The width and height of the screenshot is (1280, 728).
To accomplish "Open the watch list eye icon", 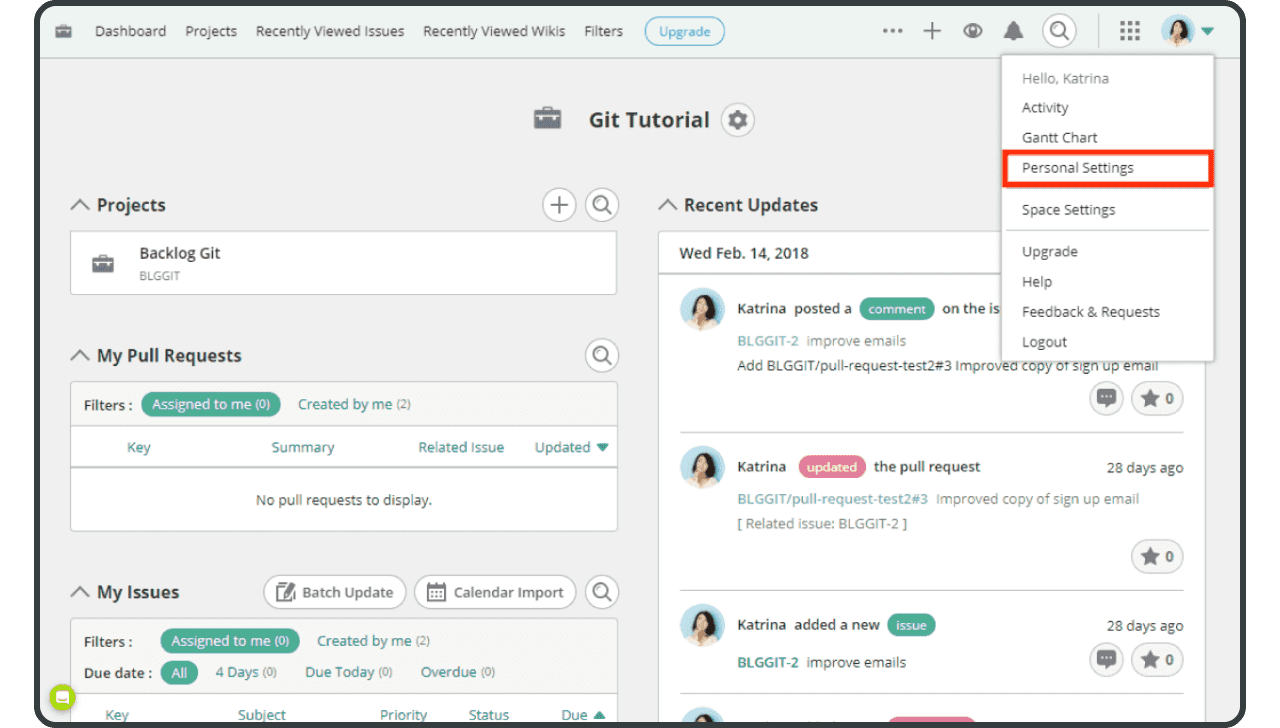I will point(972,31).
